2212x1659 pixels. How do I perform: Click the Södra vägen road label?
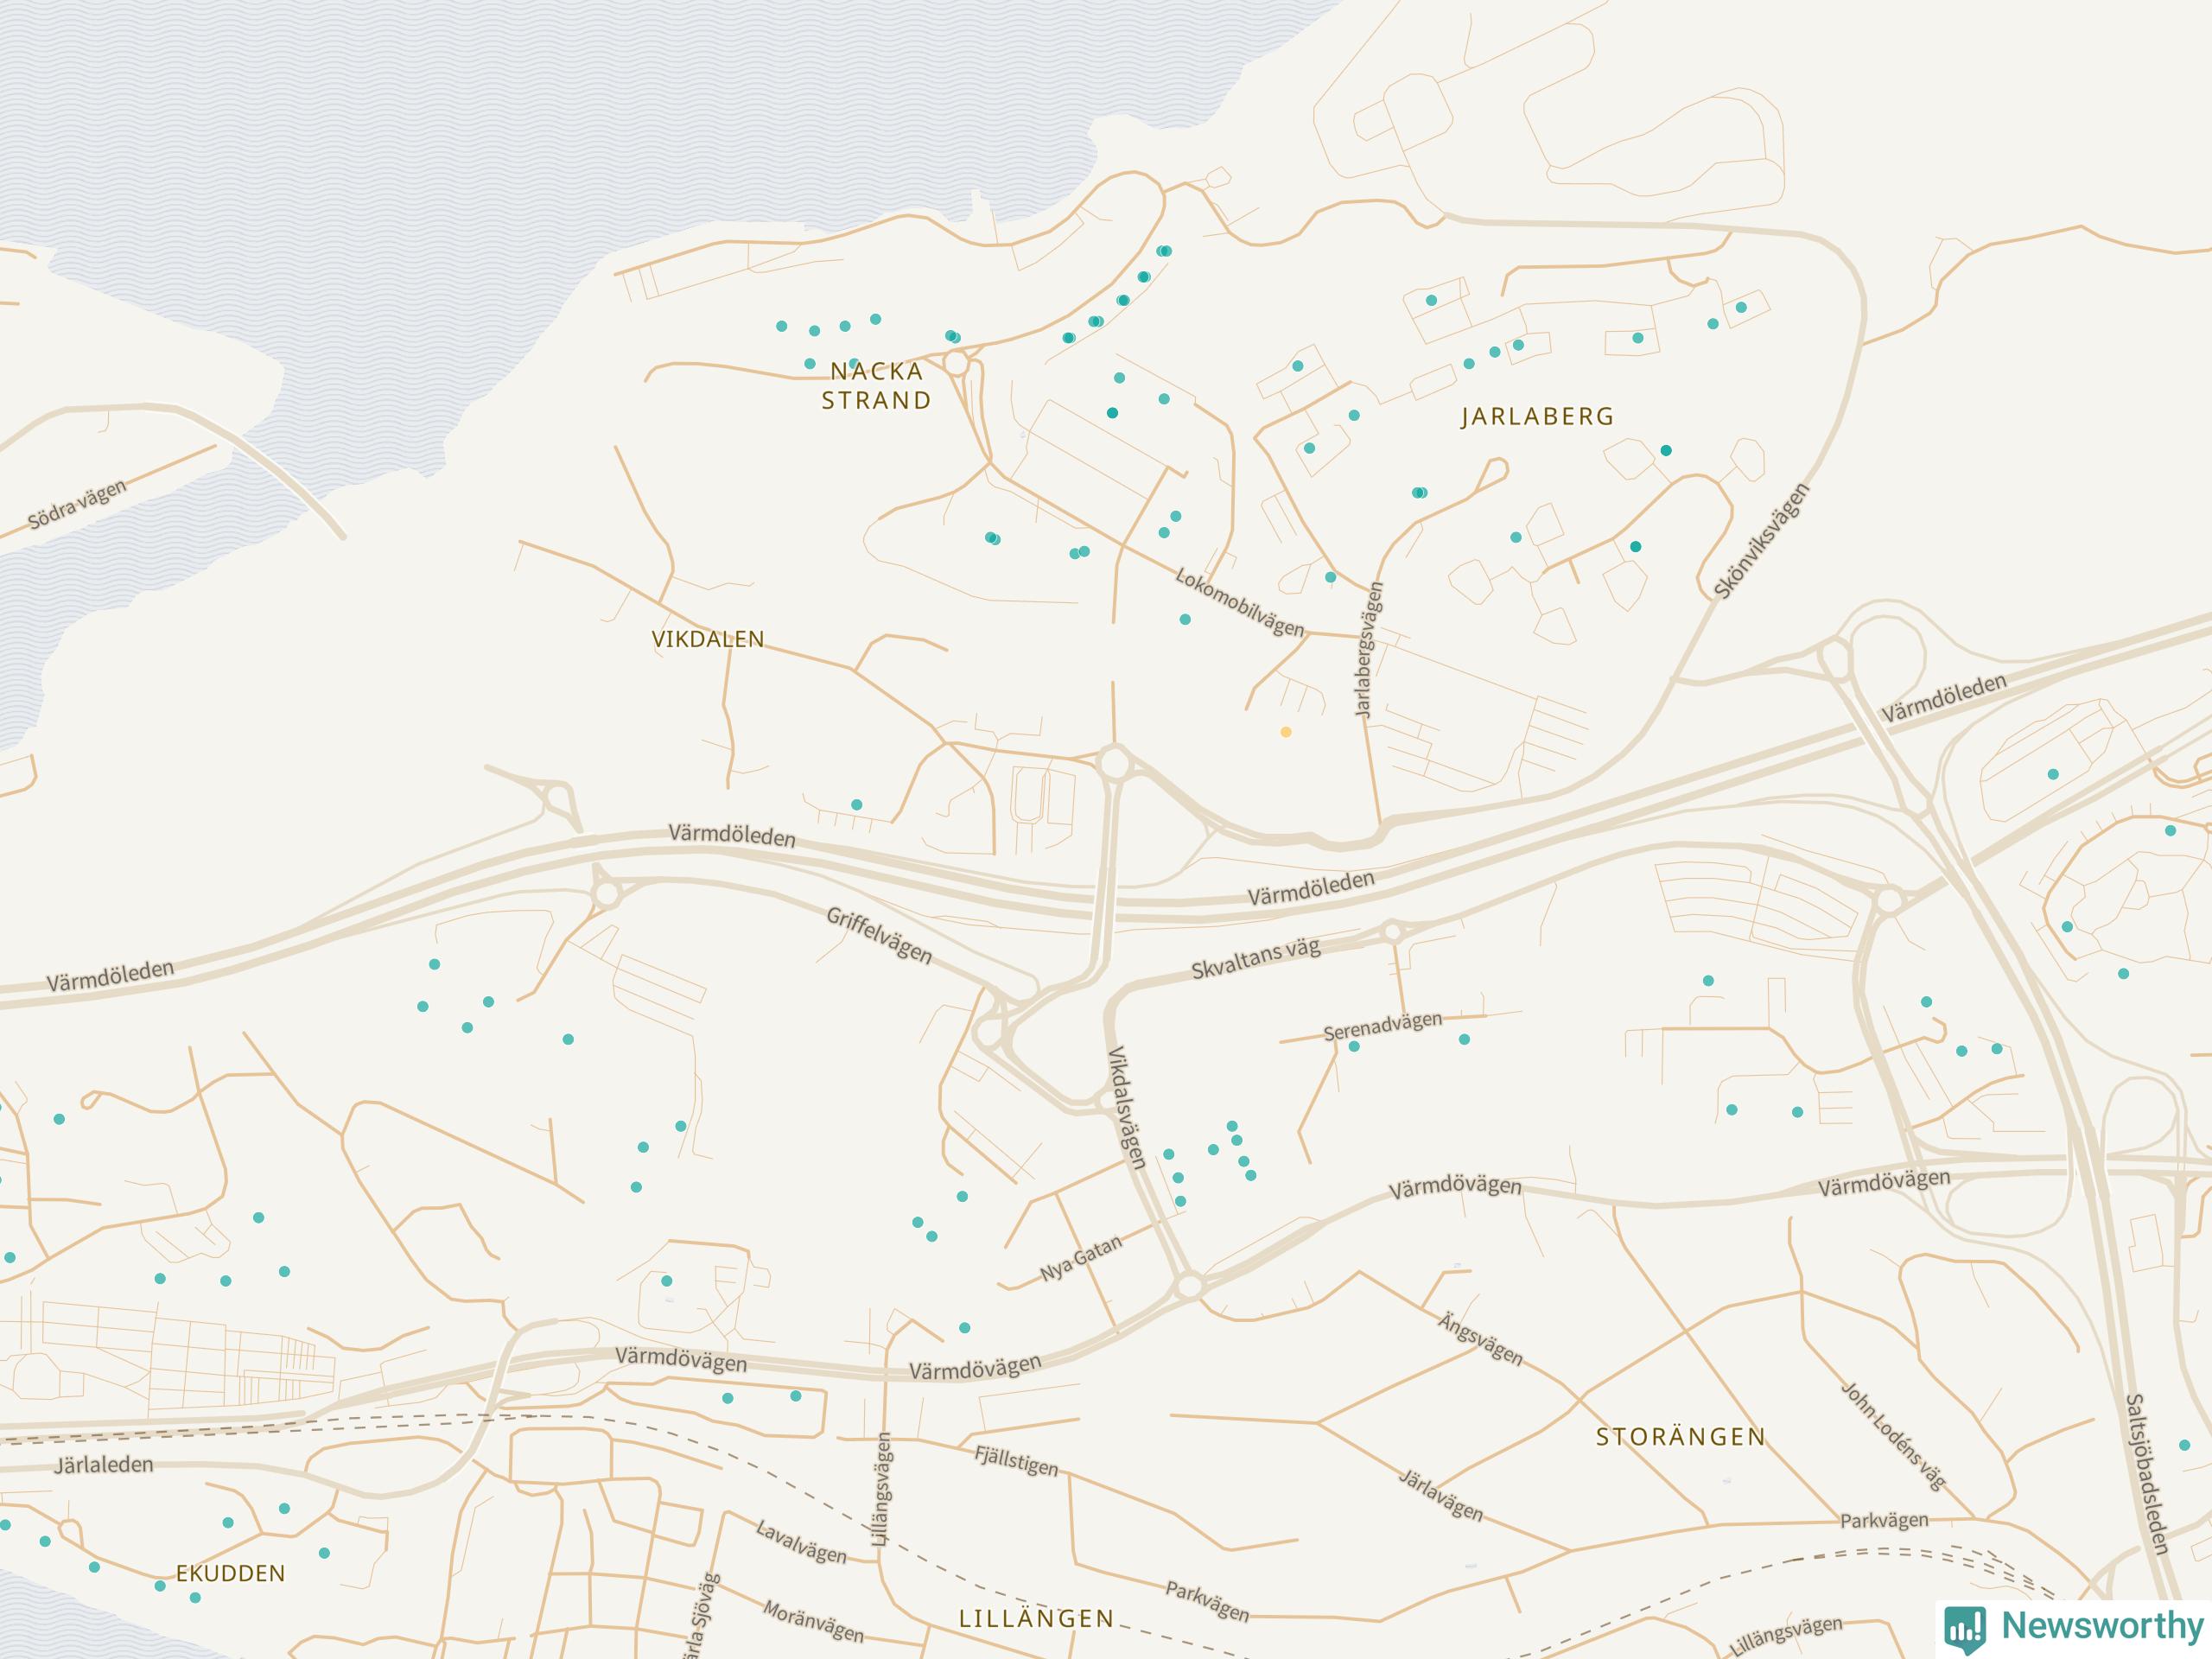coord(77,505)
